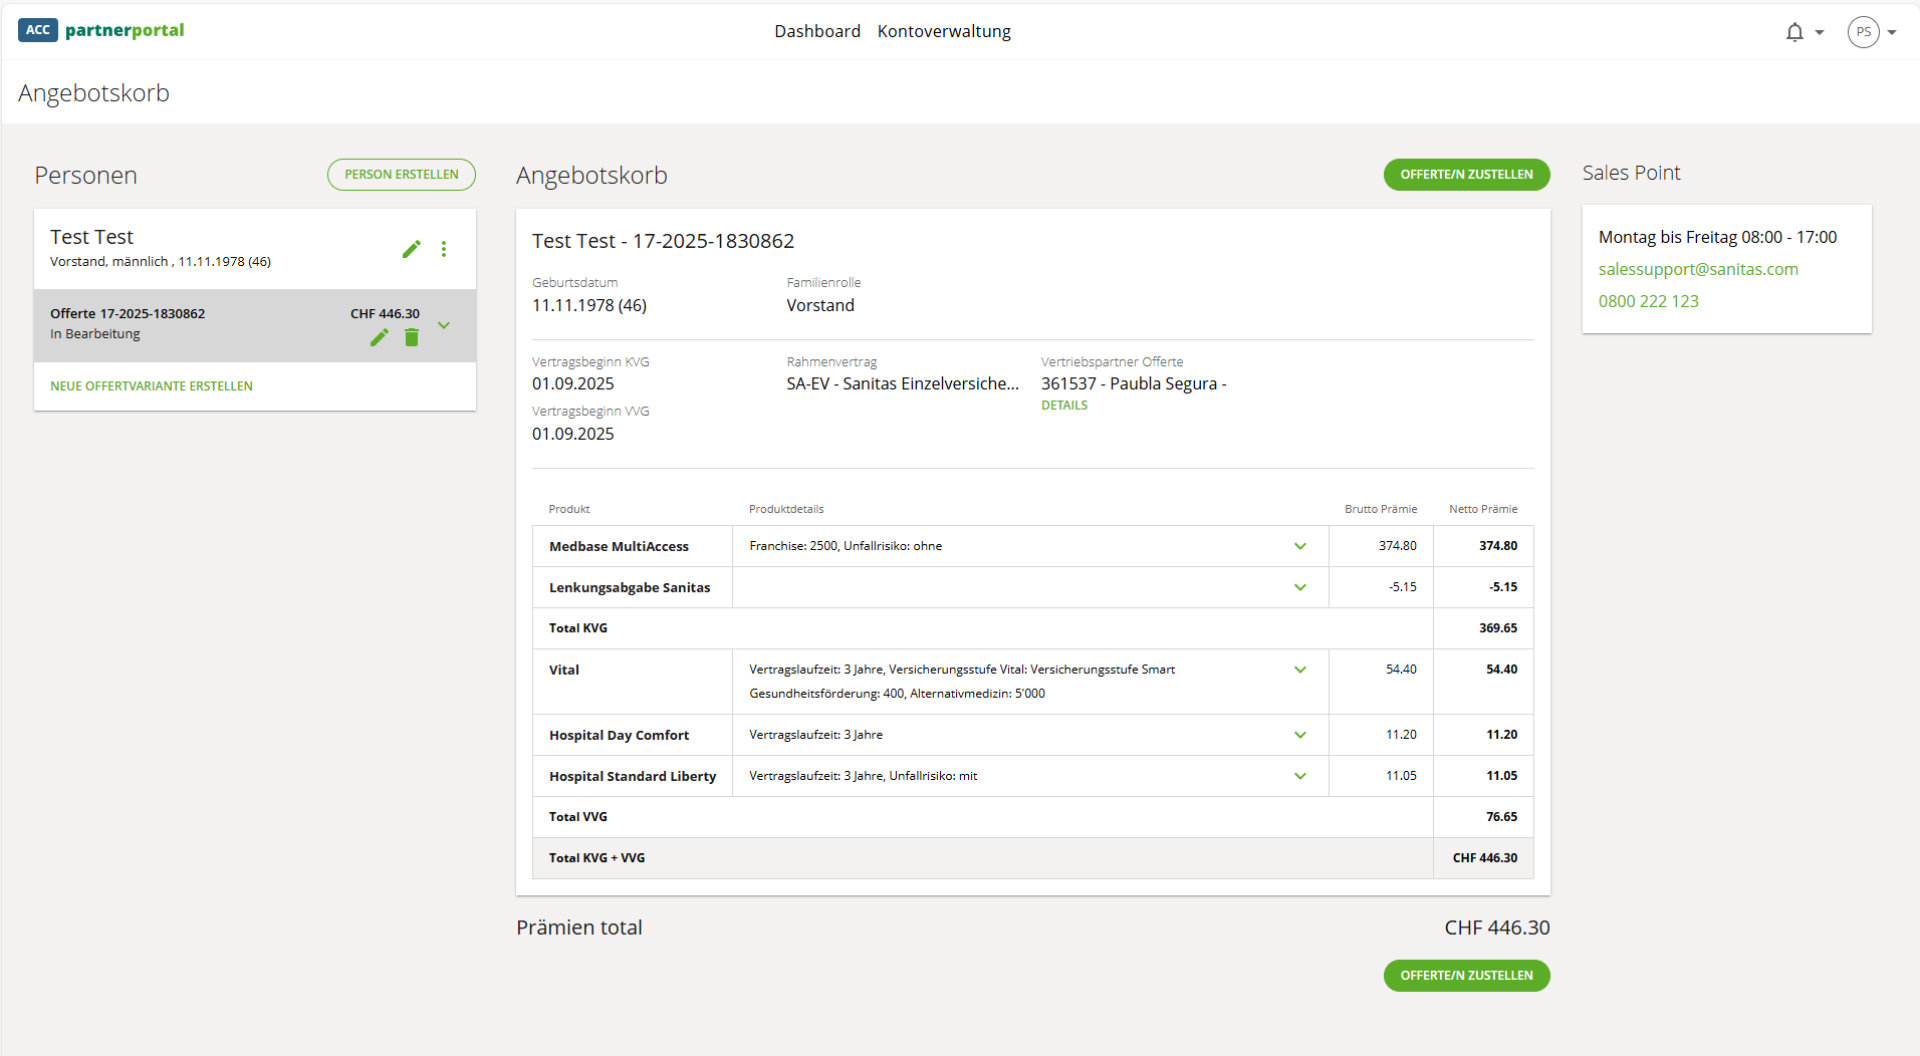Click Medbase MultiAccess product name

pyautogui.click(x=619, y=546)
